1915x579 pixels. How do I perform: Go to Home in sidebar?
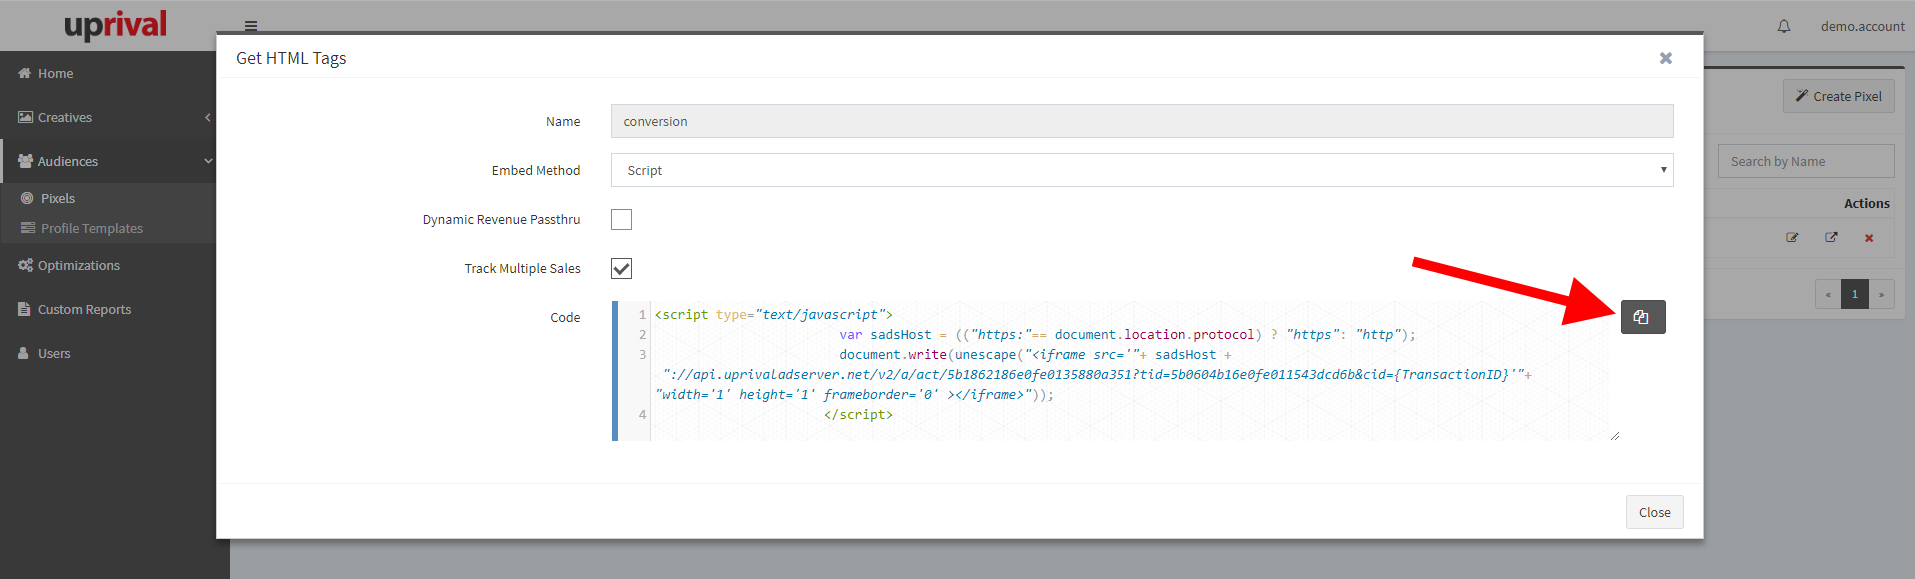coord(108,73)
